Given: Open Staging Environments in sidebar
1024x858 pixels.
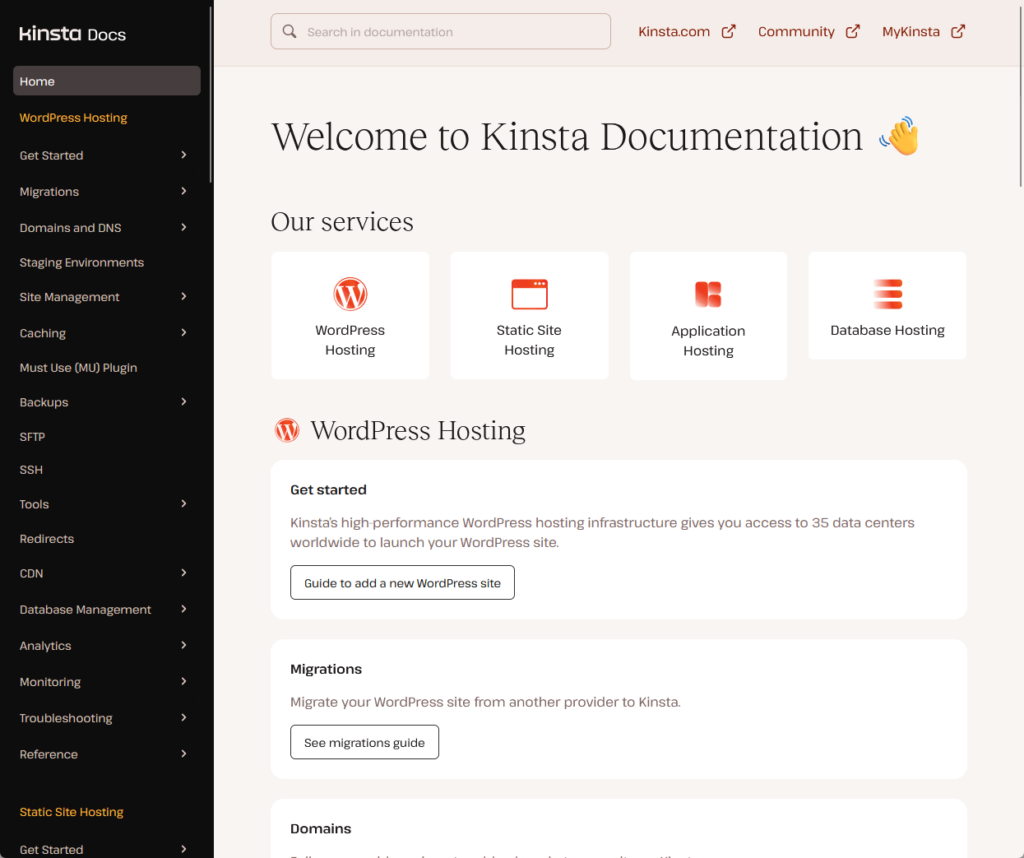Looking at the screenshot, I should tap(82, 262).
